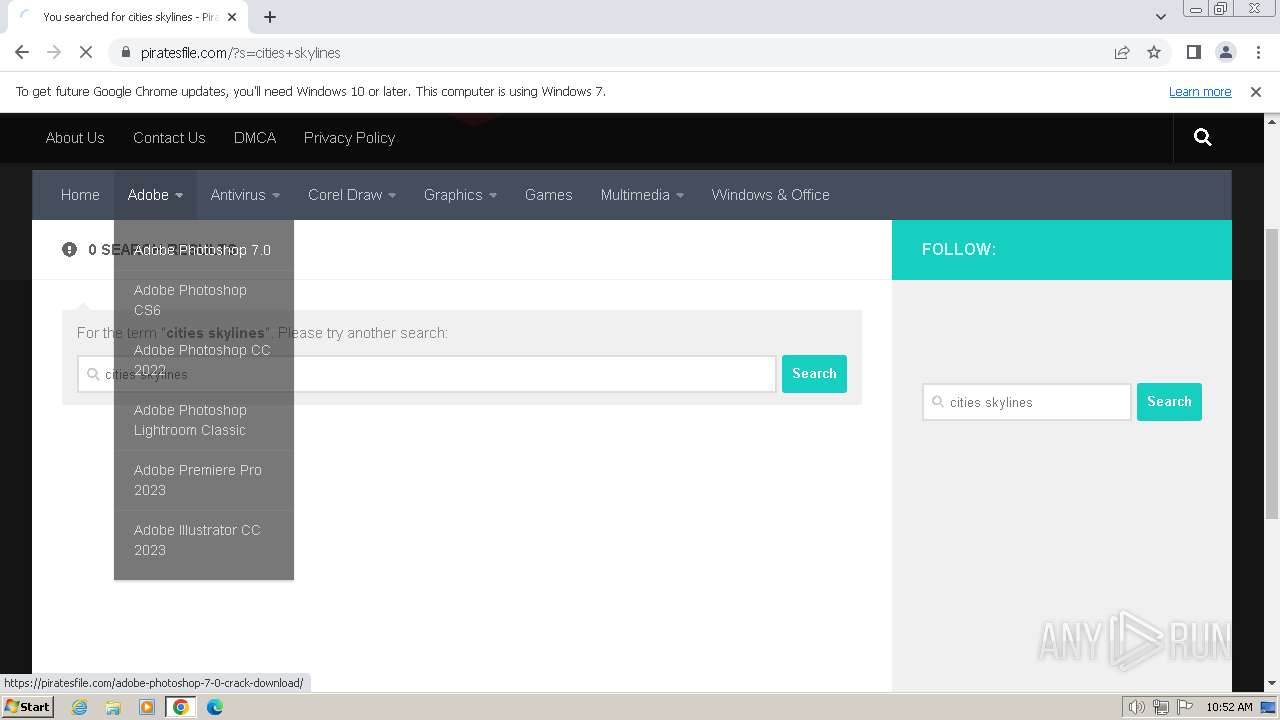Expand the Graphics menu
Viewport: 1280px width, 720px height.
point(460,195)
